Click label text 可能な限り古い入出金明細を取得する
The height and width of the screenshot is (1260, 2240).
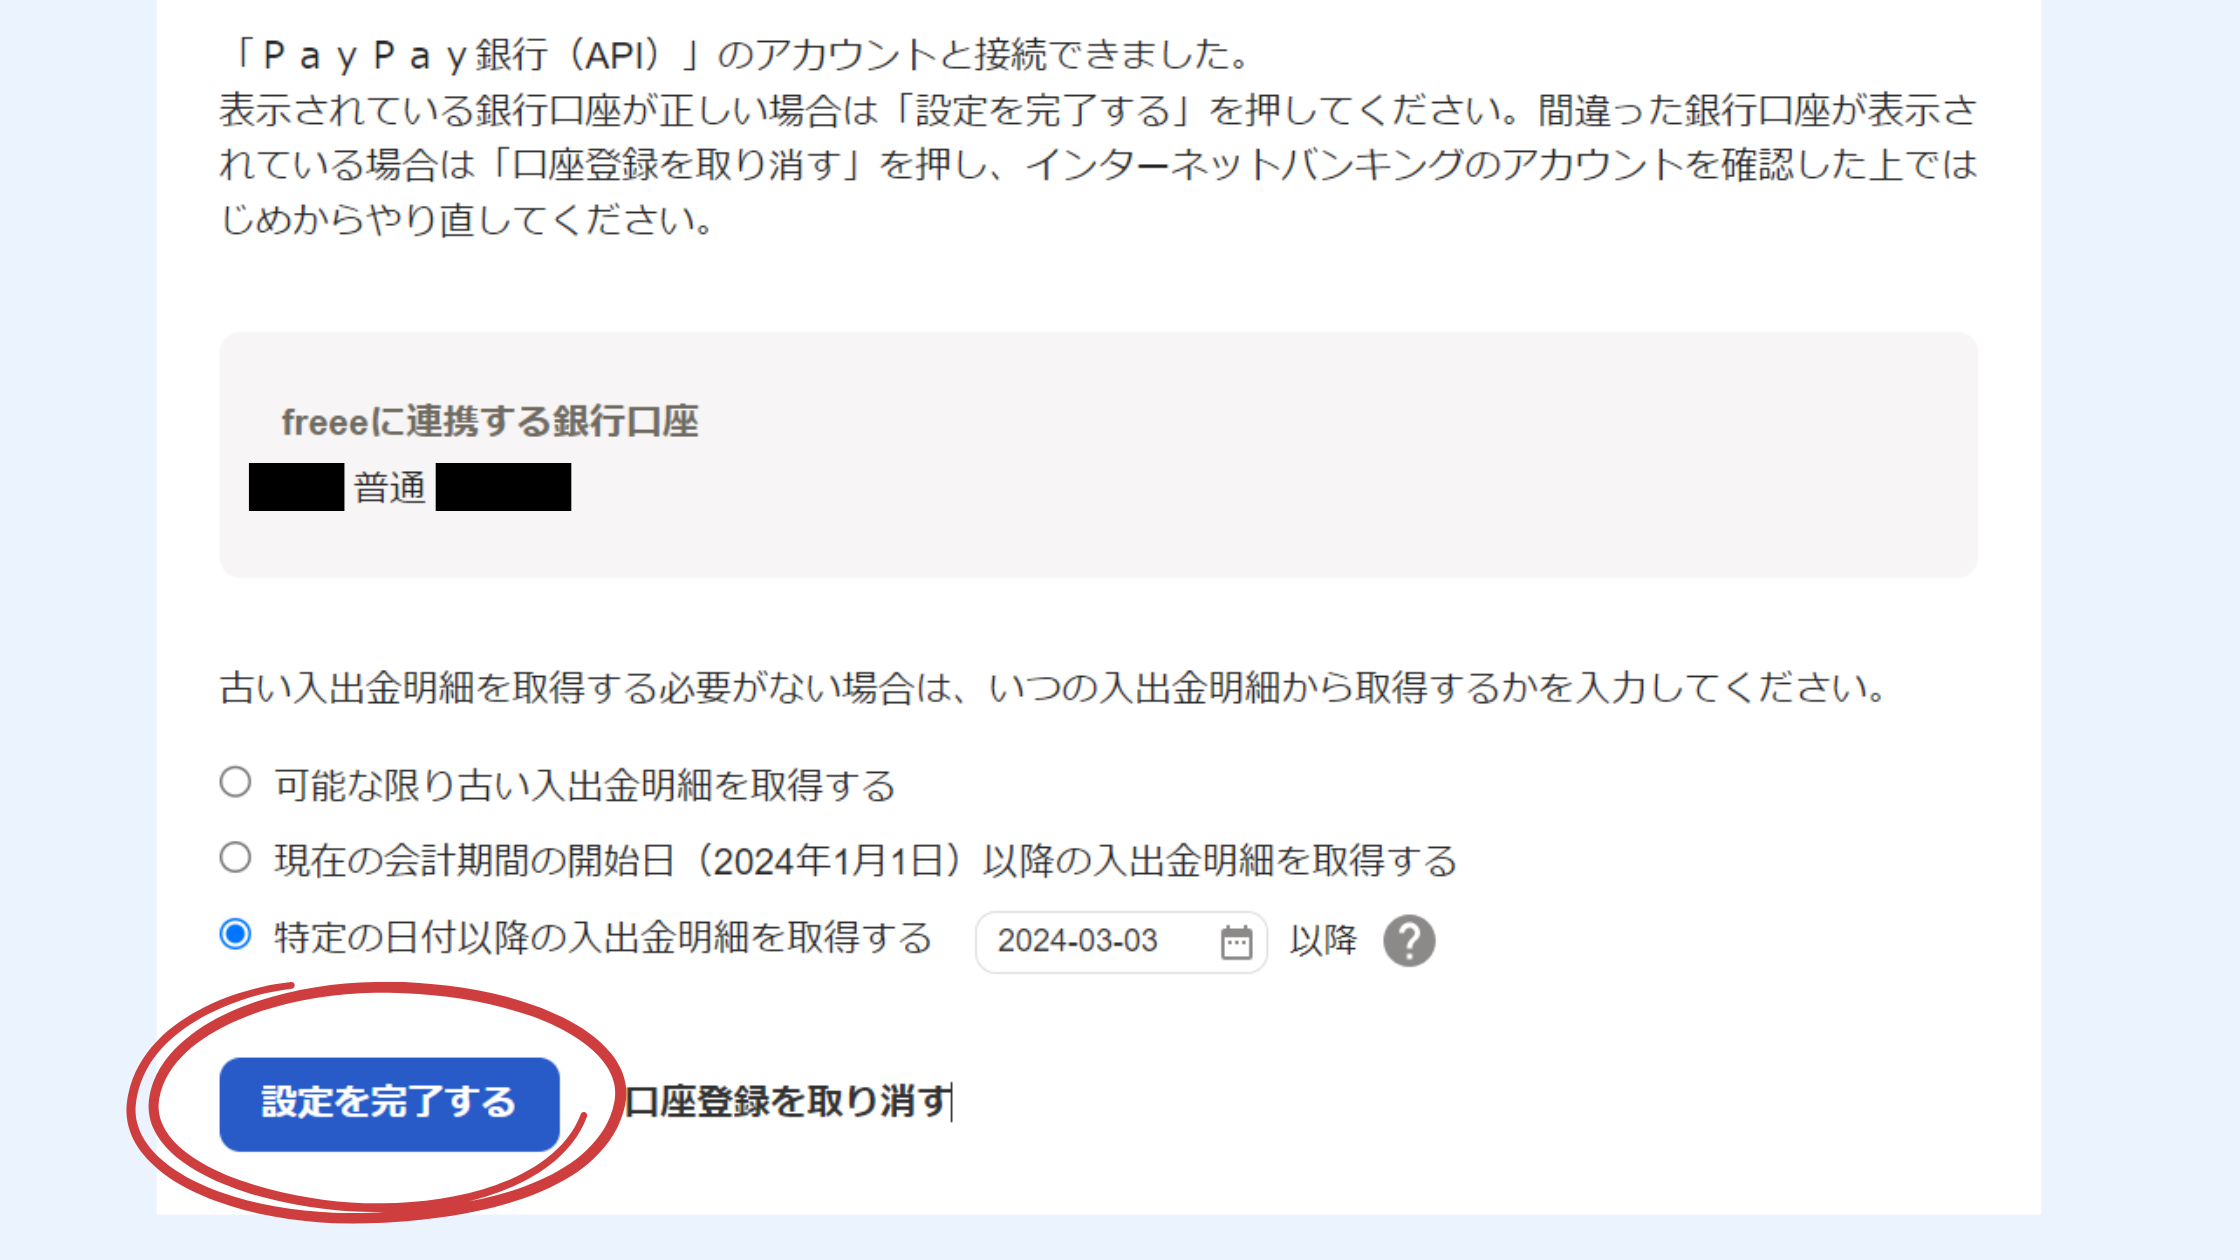[585, 785]
